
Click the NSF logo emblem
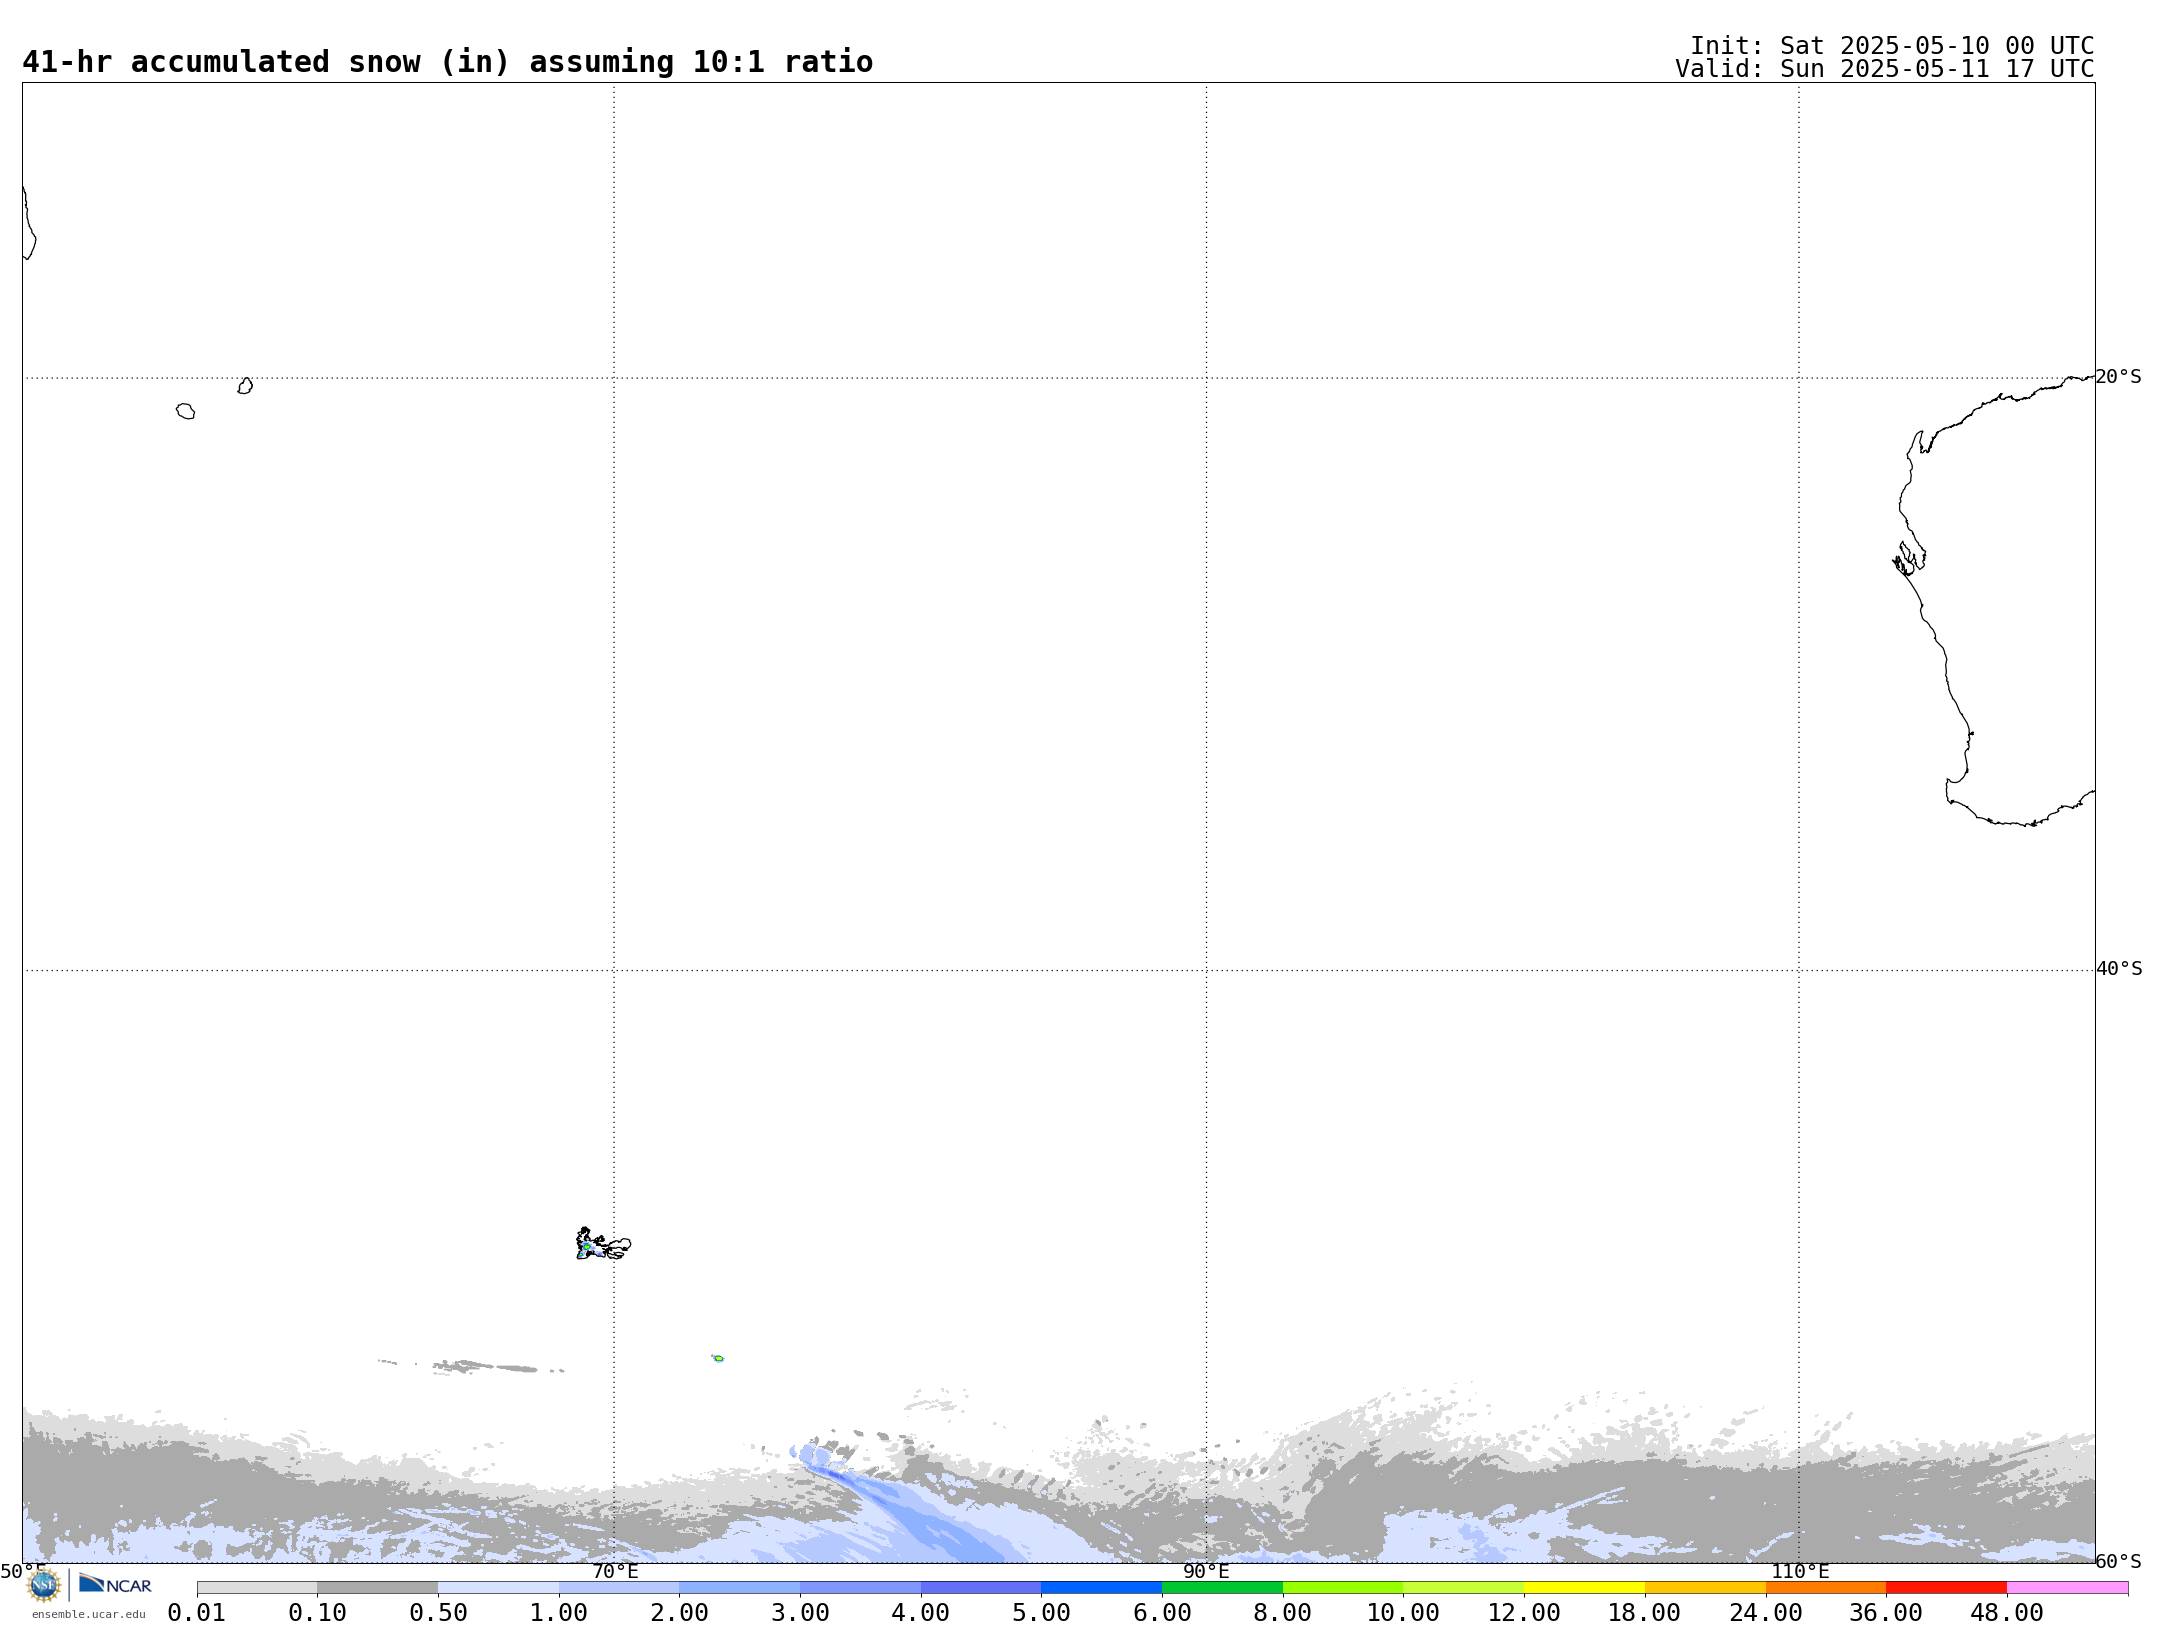pyautogui.click(x=43, y=1585)
